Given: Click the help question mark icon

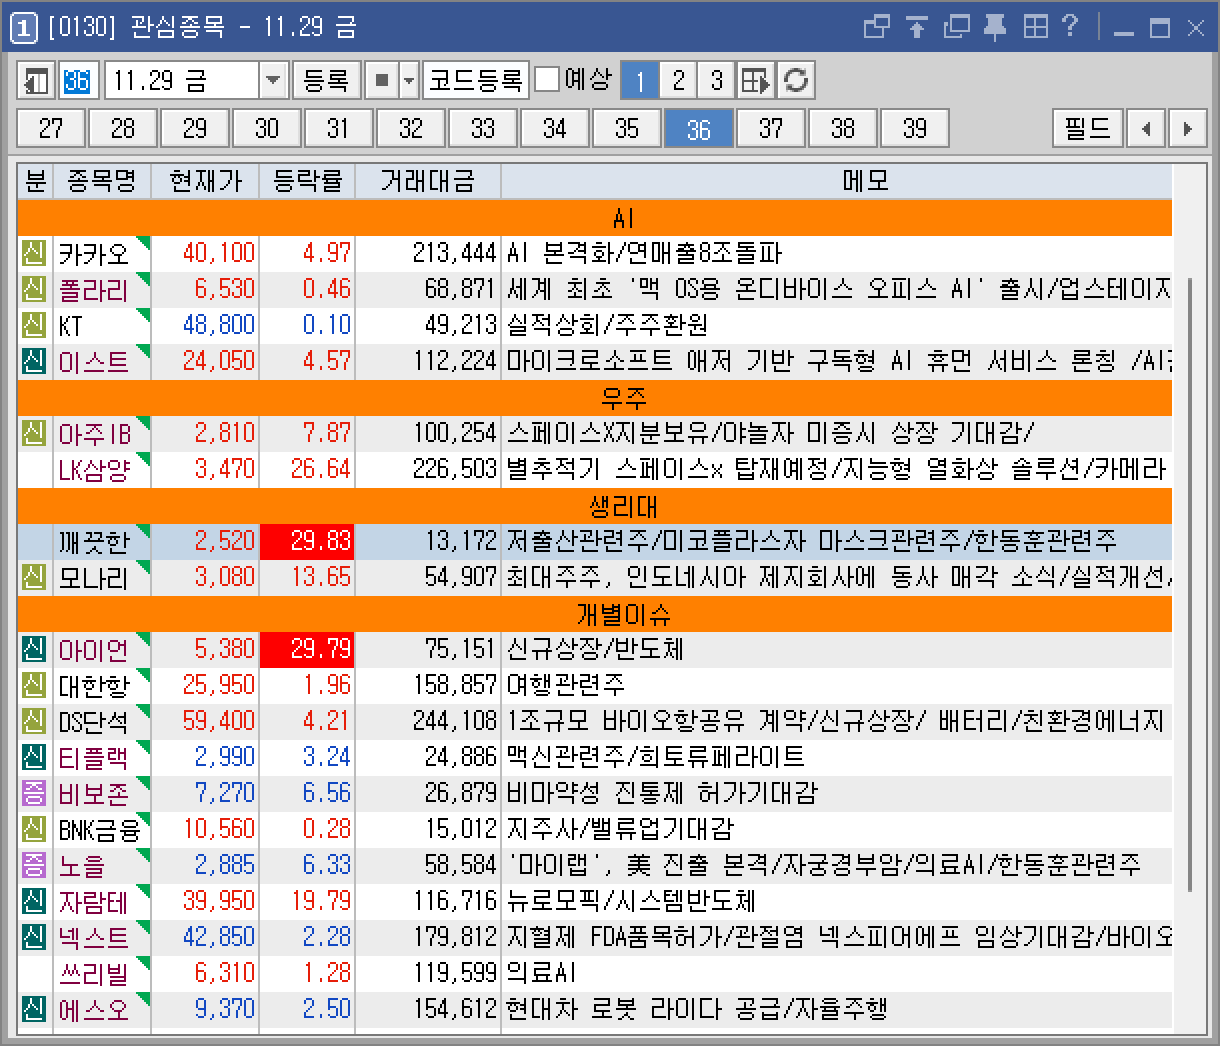Looking at the screenshot, I should (1070, 27).
